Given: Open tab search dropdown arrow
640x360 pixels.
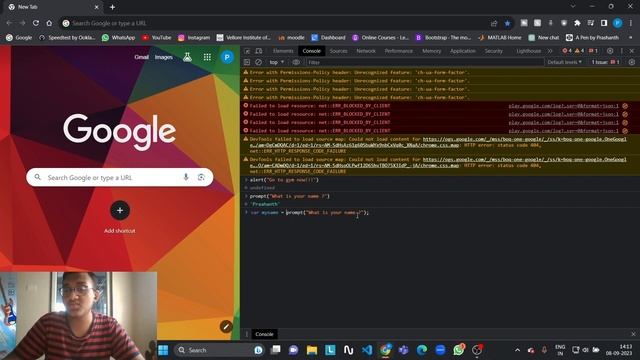Looking at the screenshot, I should [573, 7].
